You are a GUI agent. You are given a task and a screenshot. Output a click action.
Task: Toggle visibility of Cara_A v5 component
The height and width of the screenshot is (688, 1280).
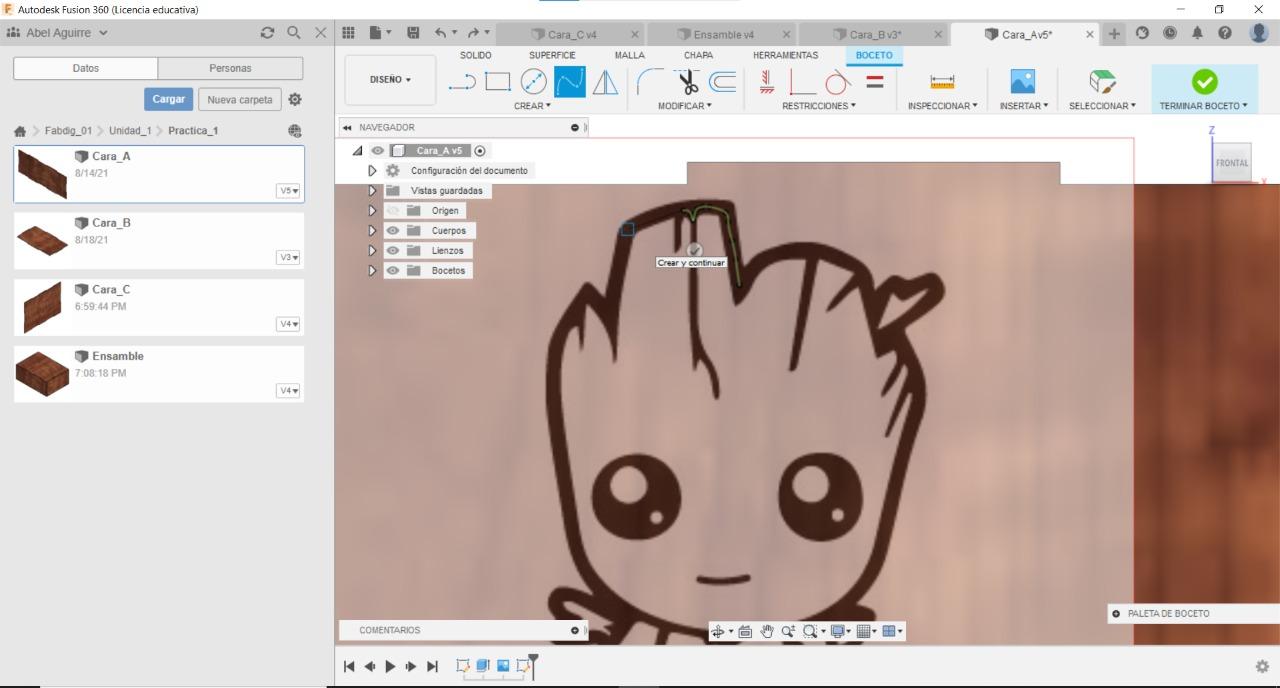click(378, 151)
